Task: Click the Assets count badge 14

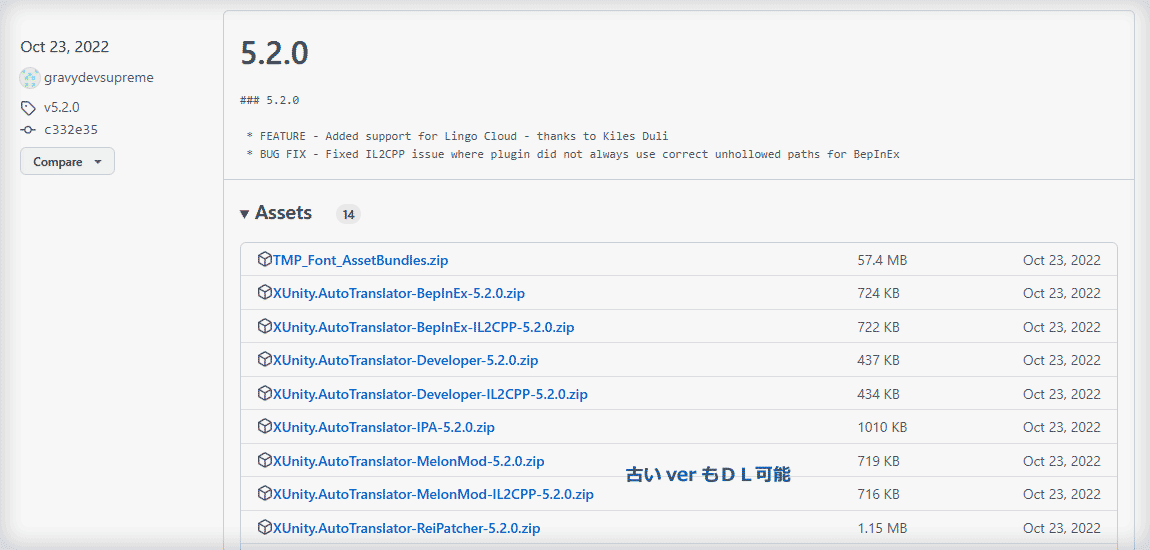Action: [348, 214]
